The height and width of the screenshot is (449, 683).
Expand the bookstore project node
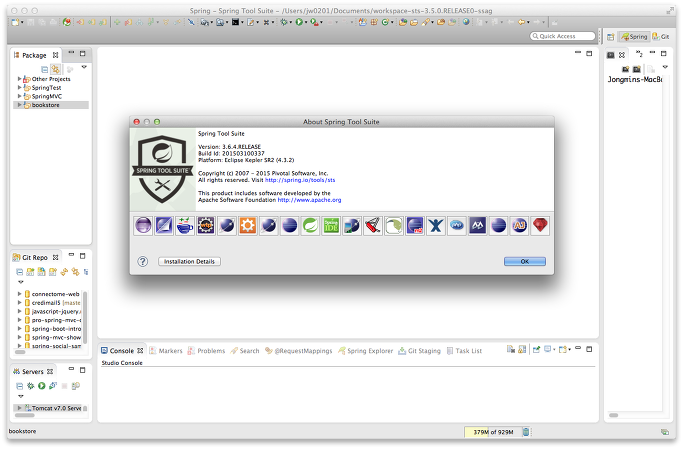point(19,105)
